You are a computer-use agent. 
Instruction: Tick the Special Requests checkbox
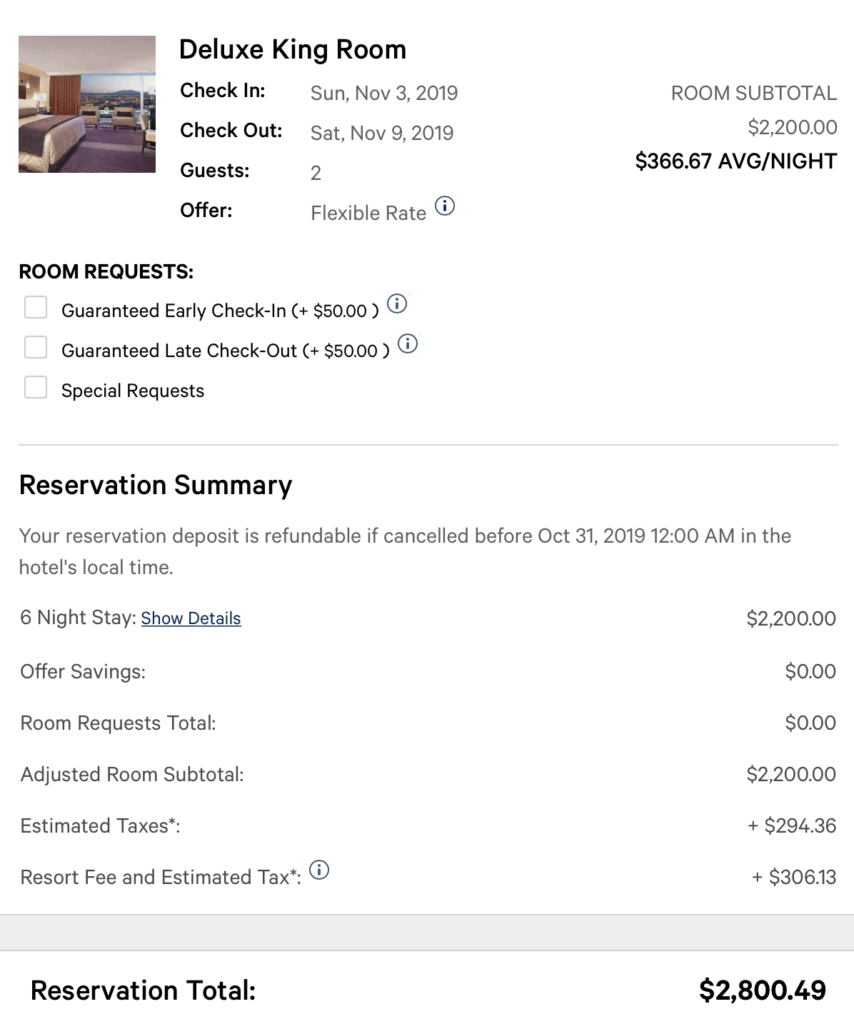35,387
